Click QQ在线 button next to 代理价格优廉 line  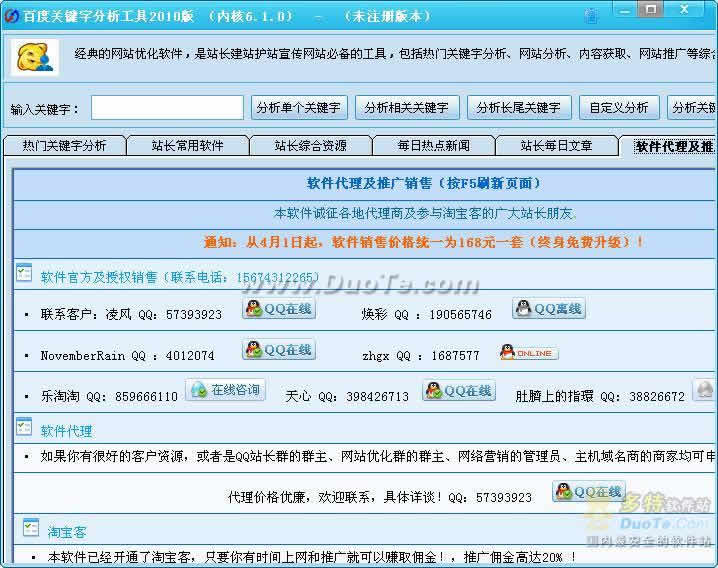coord(589,492)
